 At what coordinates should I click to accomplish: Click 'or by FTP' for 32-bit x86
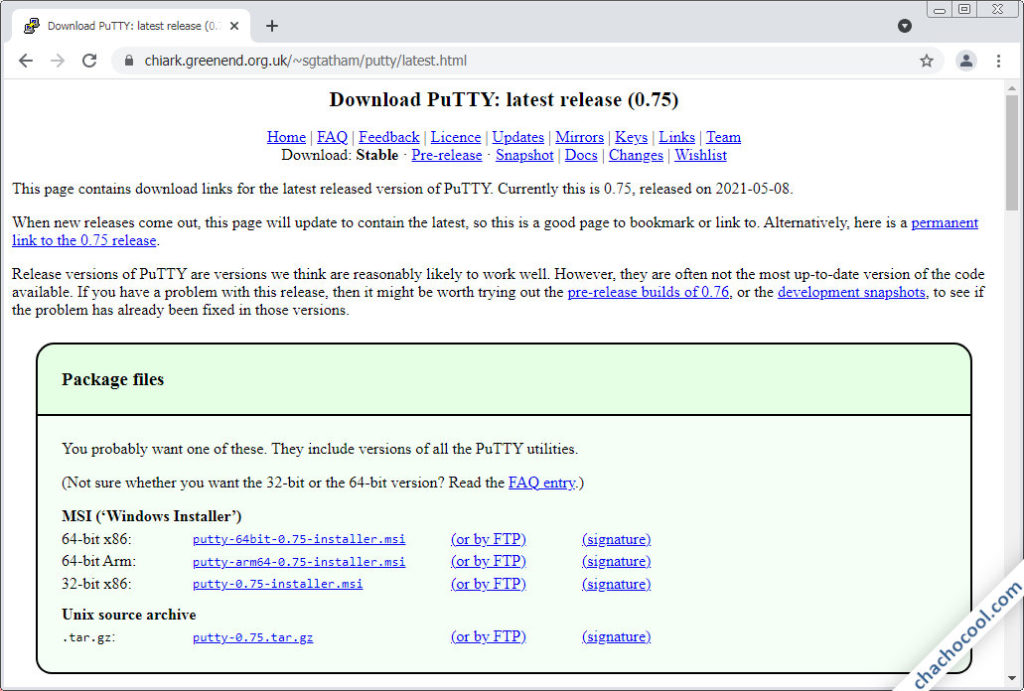(488, 584)
